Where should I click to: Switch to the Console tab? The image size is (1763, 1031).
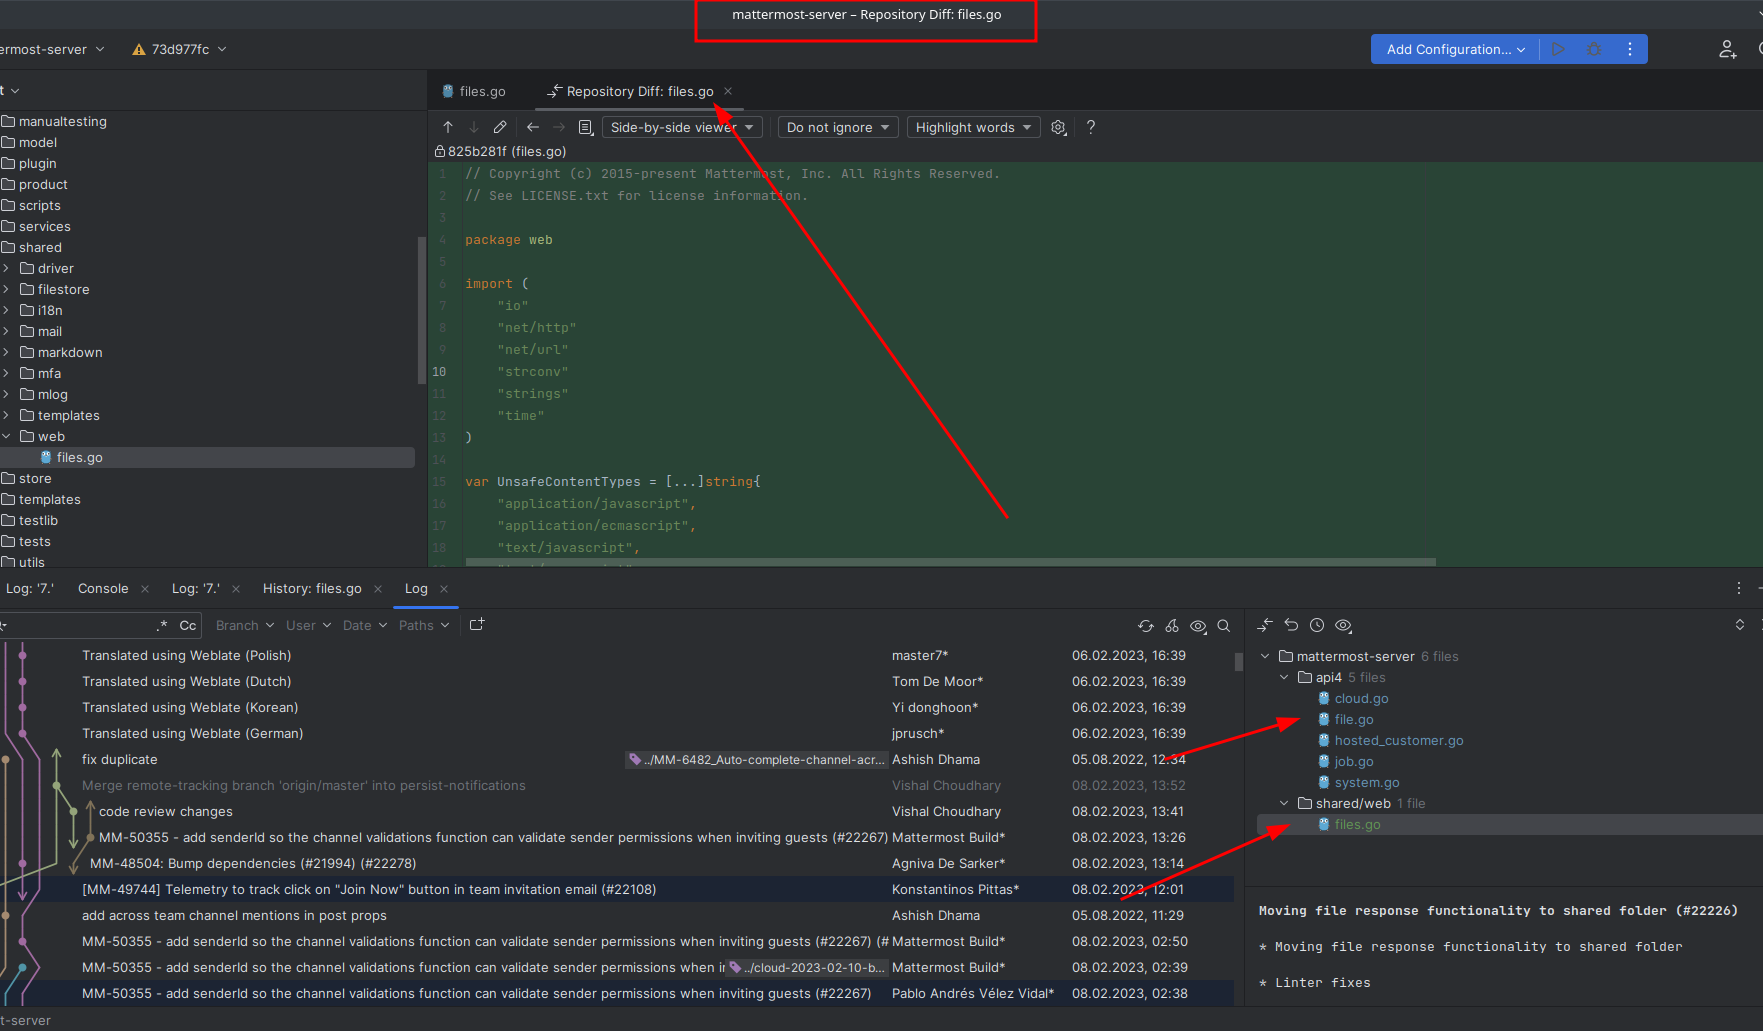coord(102,588)
